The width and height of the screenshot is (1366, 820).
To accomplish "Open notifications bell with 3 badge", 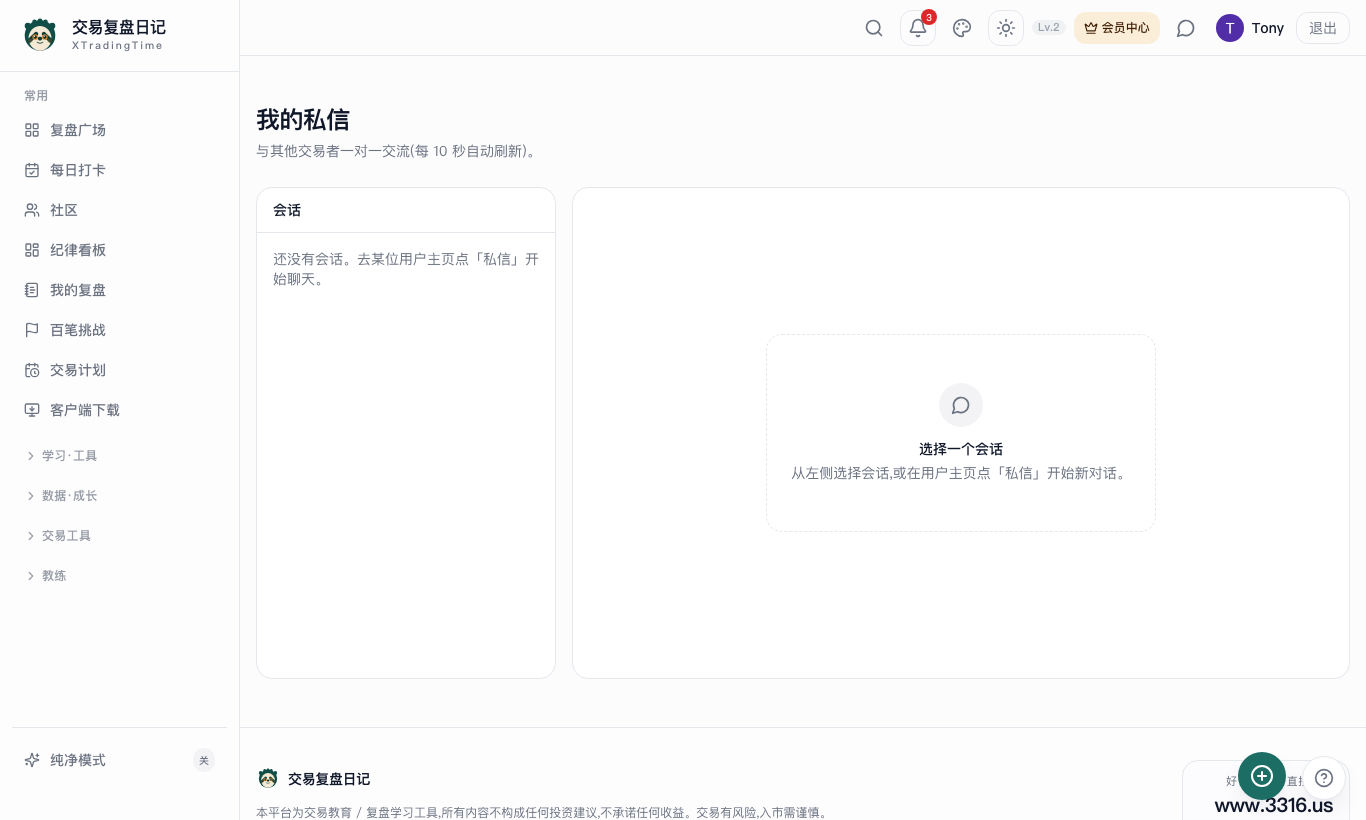I will [x=918, y=28].
